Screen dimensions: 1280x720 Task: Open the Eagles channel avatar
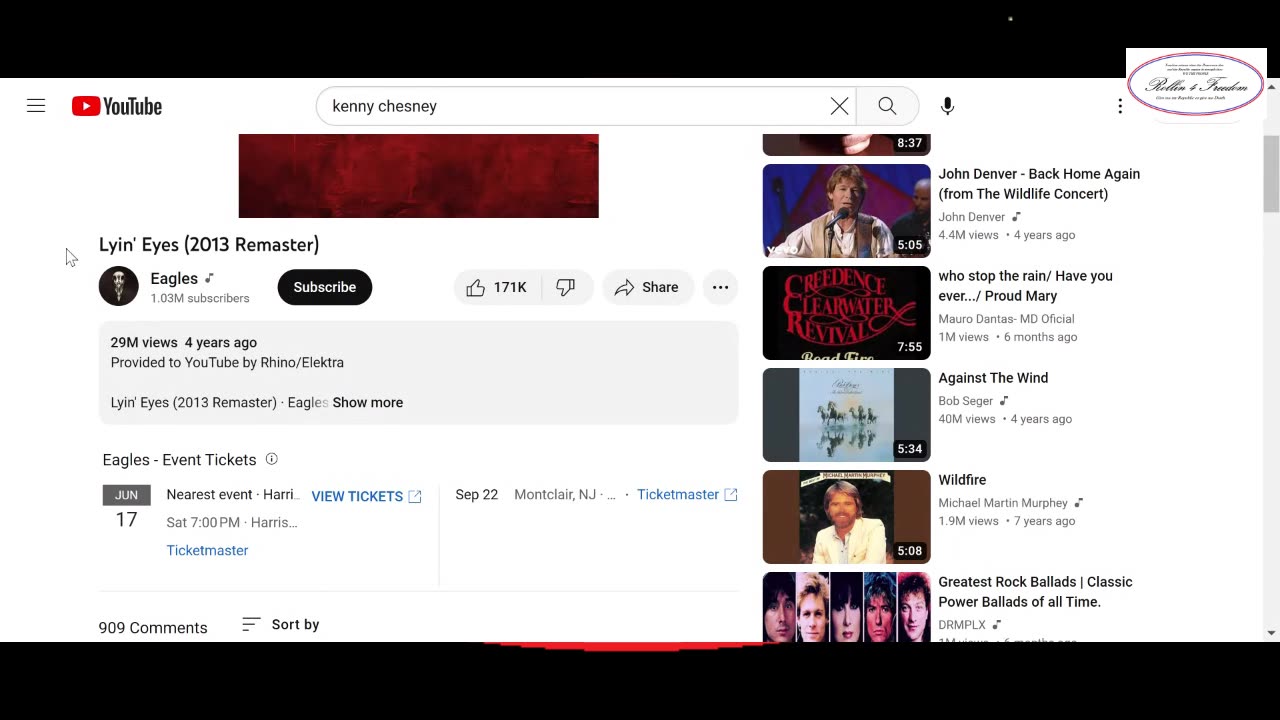click(118, 287)
